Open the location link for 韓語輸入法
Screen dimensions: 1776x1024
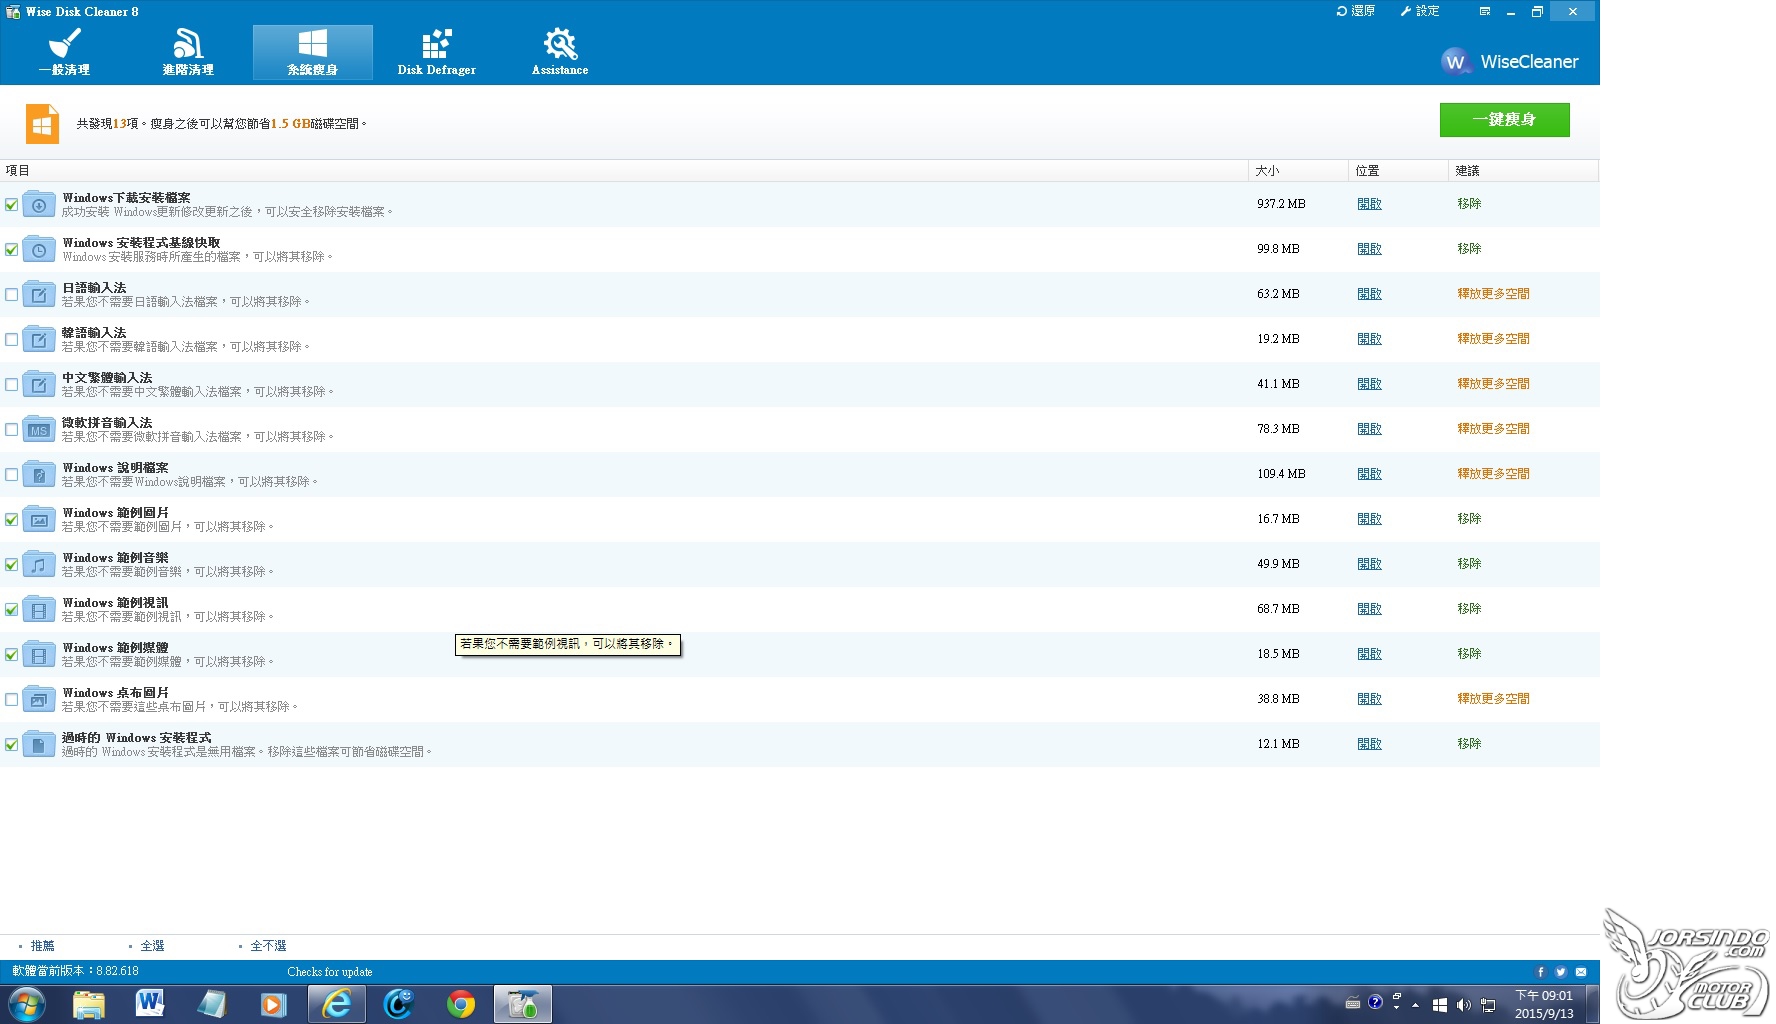click(x=1369, y=339)
